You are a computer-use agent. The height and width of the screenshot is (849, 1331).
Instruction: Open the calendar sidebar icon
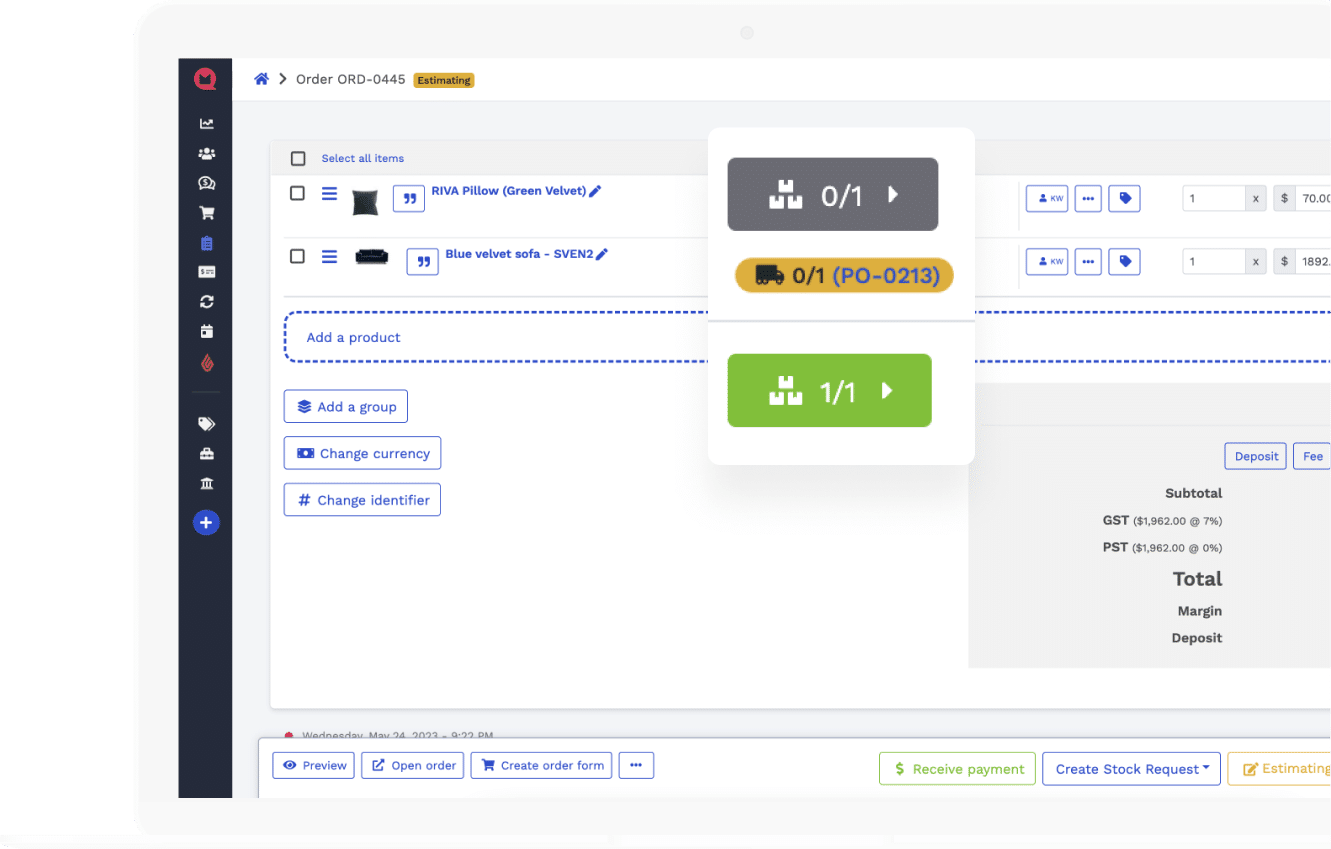206,331
